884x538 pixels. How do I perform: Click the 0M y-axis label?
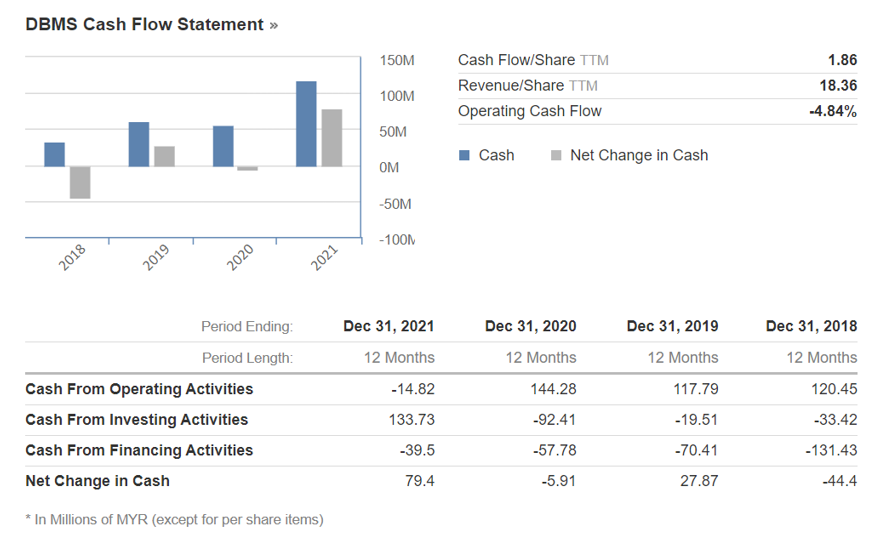[x=389, y=167]
